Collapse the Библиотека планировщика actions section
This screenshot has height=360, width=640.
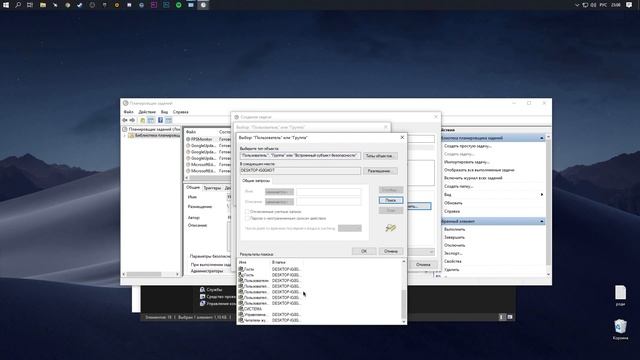click(x=542, y=138)
